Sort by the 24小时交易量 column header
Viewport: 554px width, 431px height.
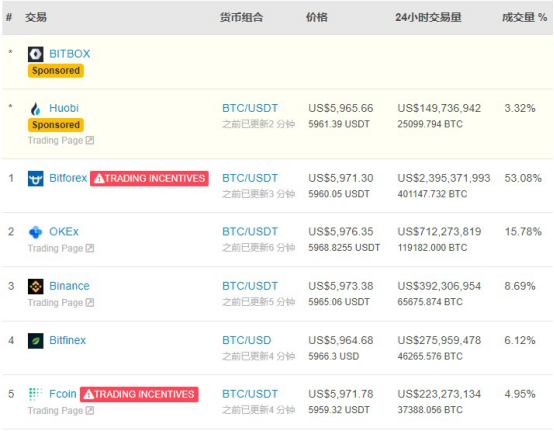(428, 17)
